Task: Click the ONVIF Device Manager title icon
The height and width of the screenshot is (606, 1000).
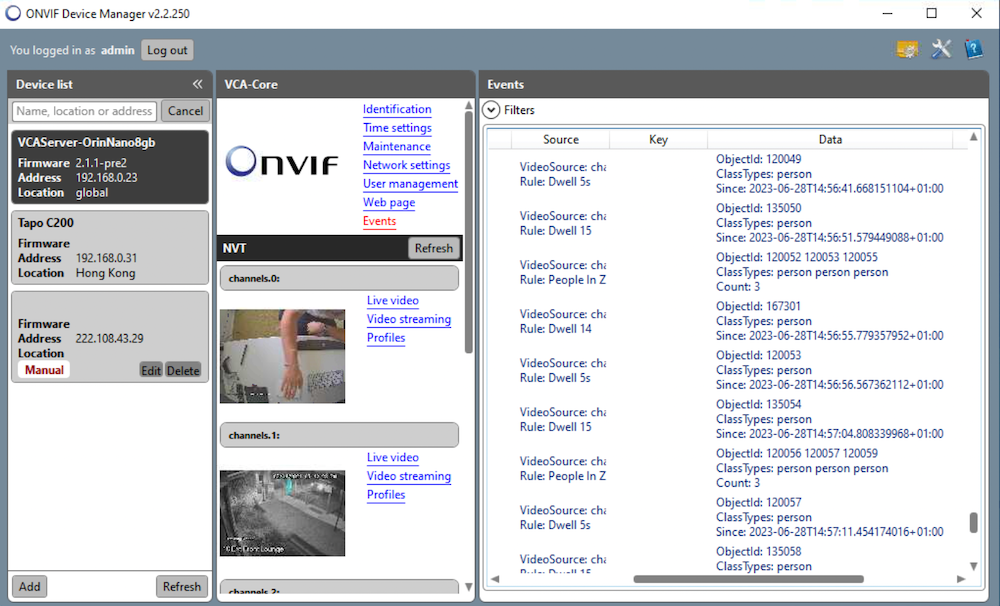Action: point(13,13)
